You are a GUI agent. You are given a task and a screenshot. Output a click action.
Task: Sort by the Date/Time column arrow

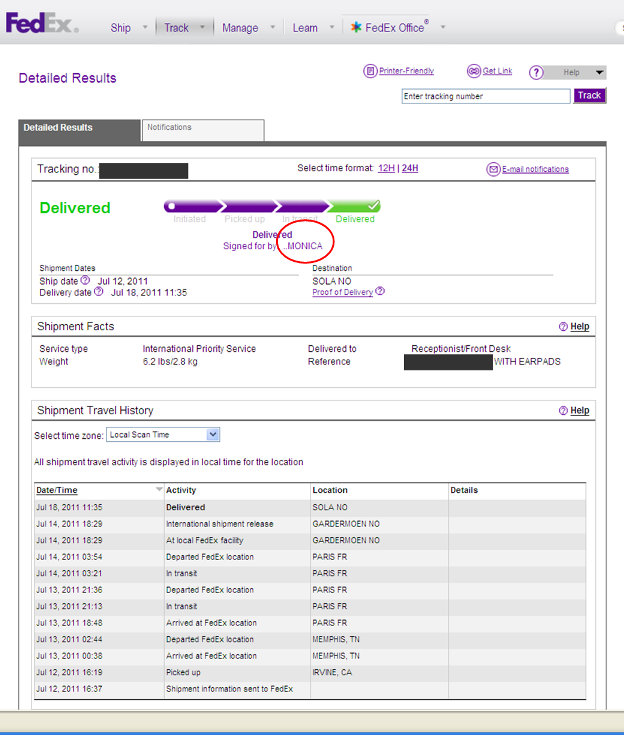[159, 489]
